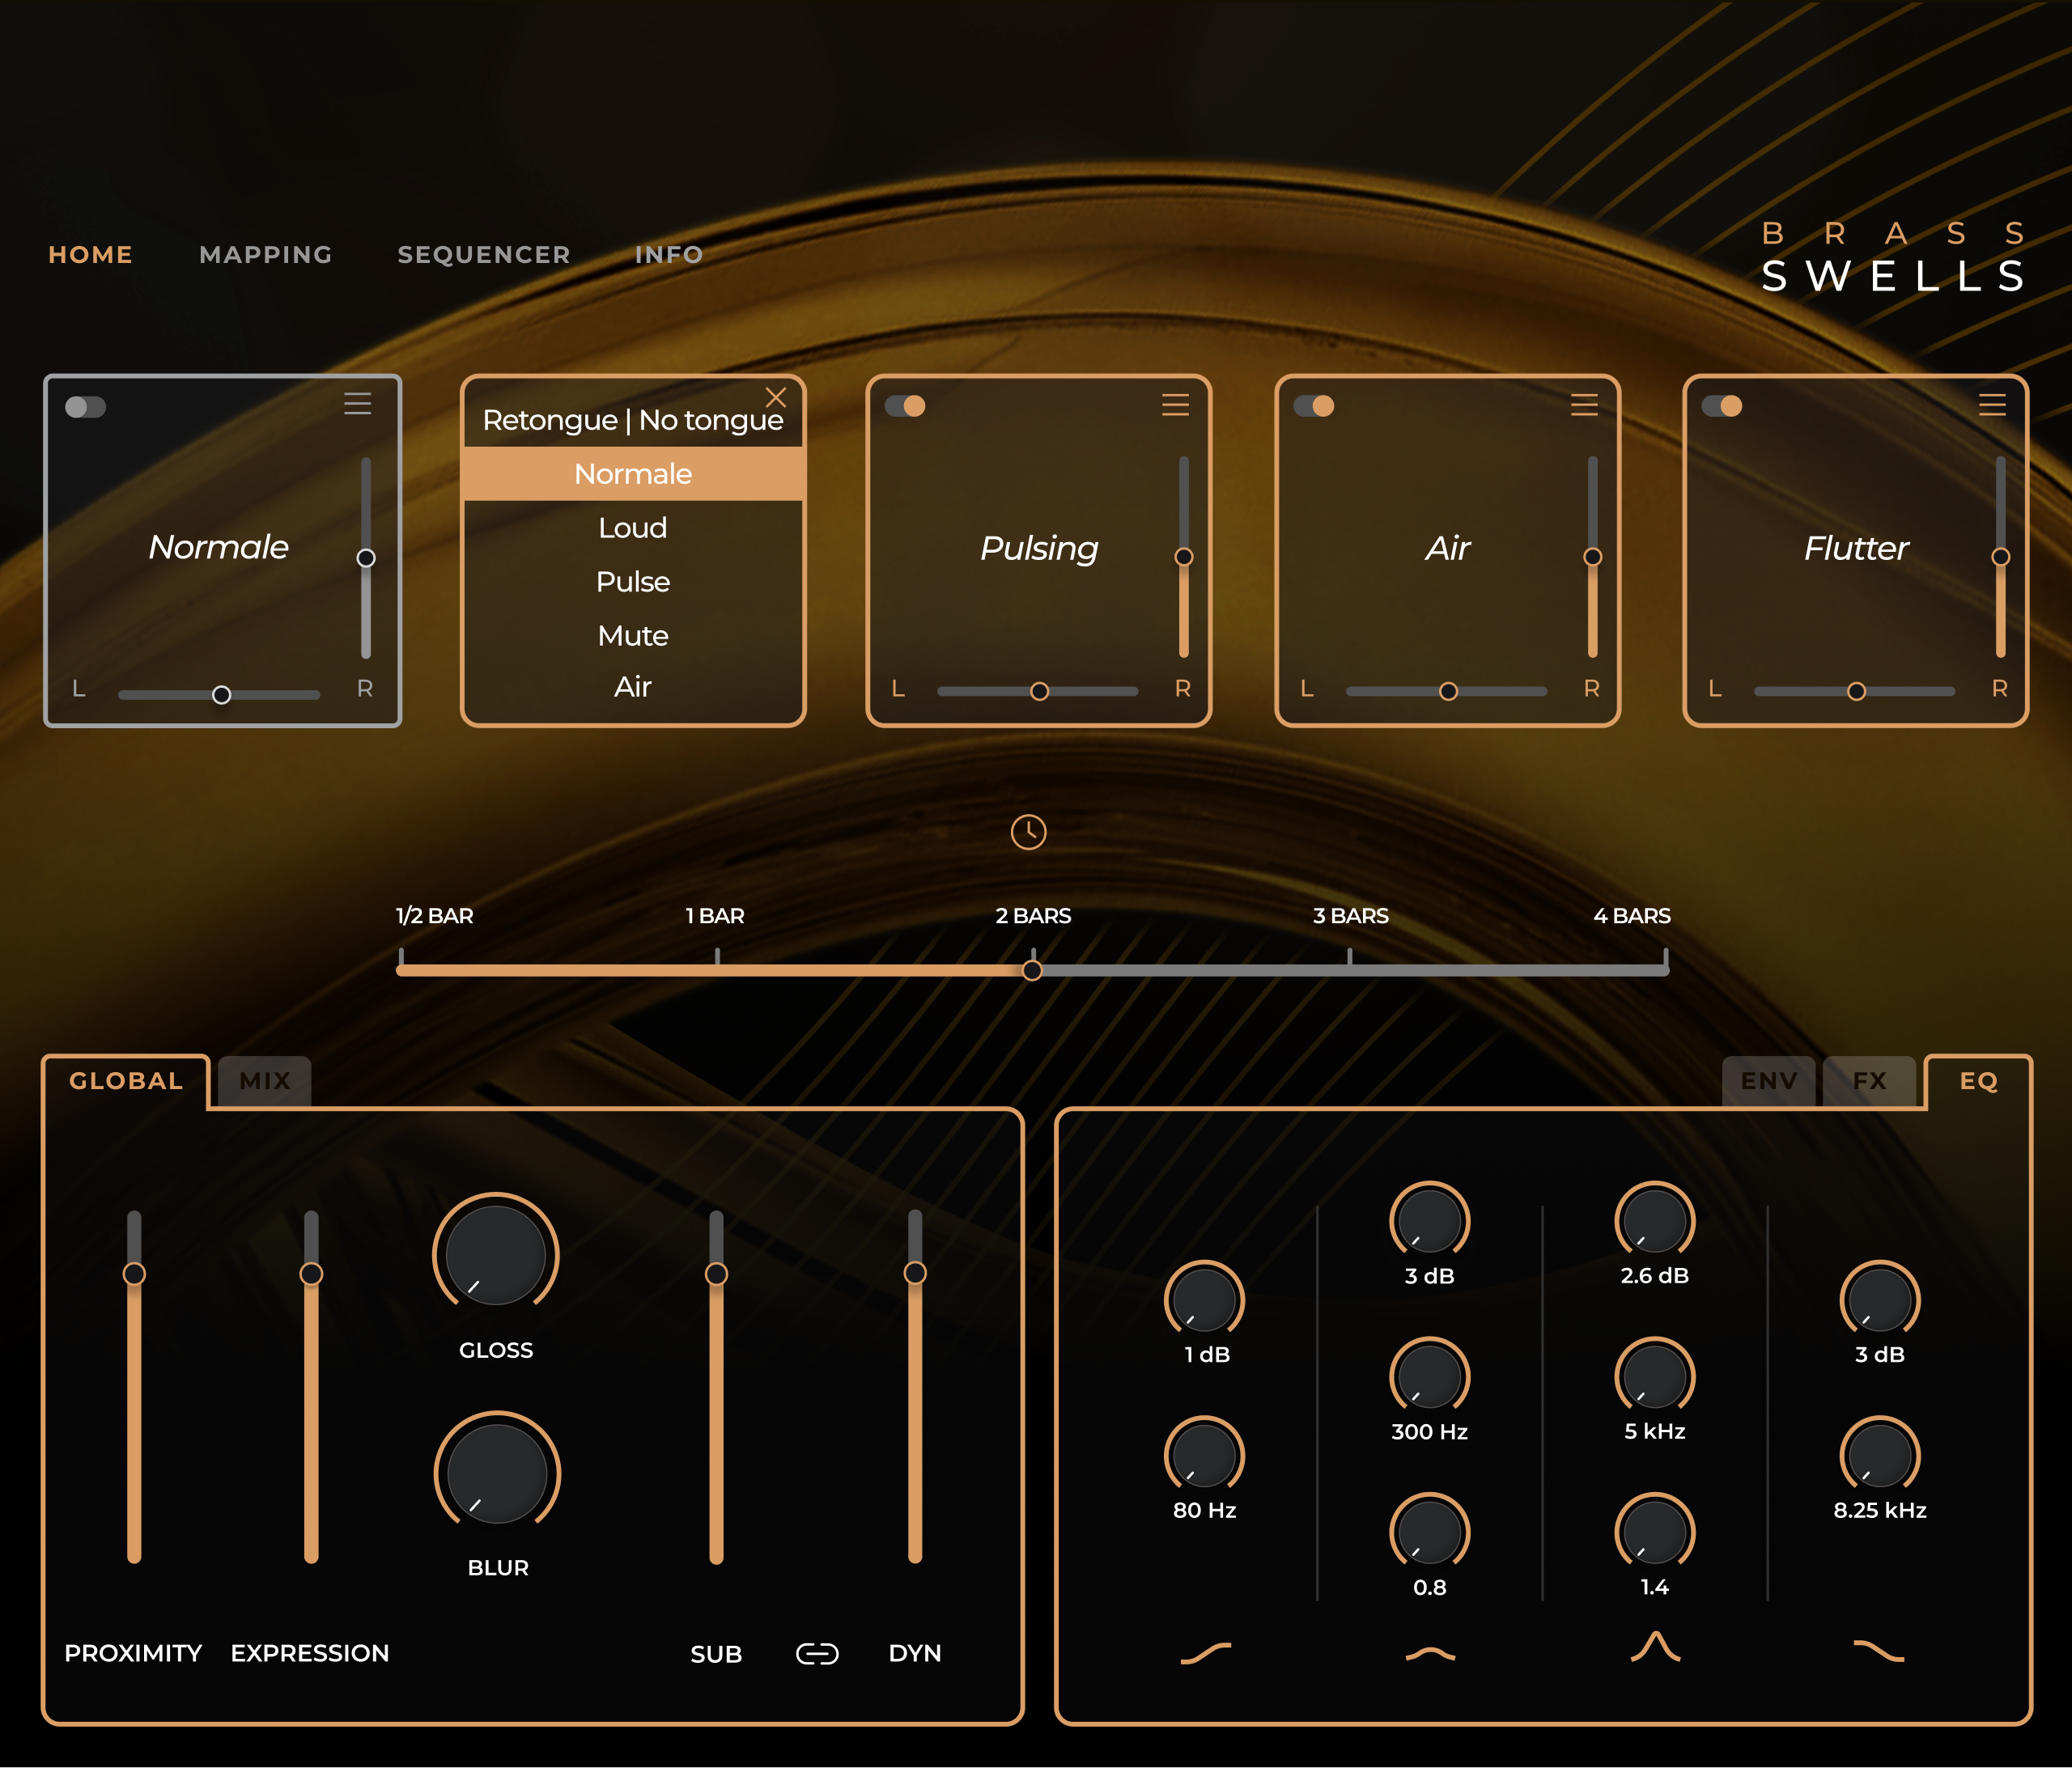
Task: Disable the Pulsing layer toggle
Action: [905, 406]
